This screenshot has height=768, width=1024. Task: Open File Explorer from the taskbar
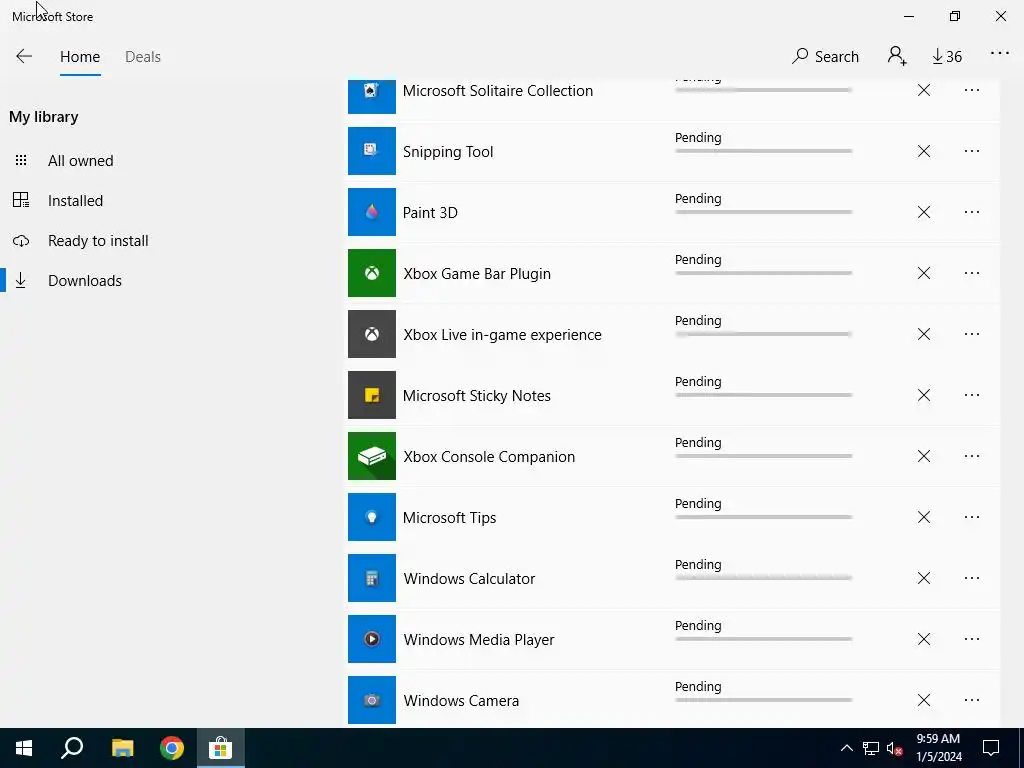122,748
